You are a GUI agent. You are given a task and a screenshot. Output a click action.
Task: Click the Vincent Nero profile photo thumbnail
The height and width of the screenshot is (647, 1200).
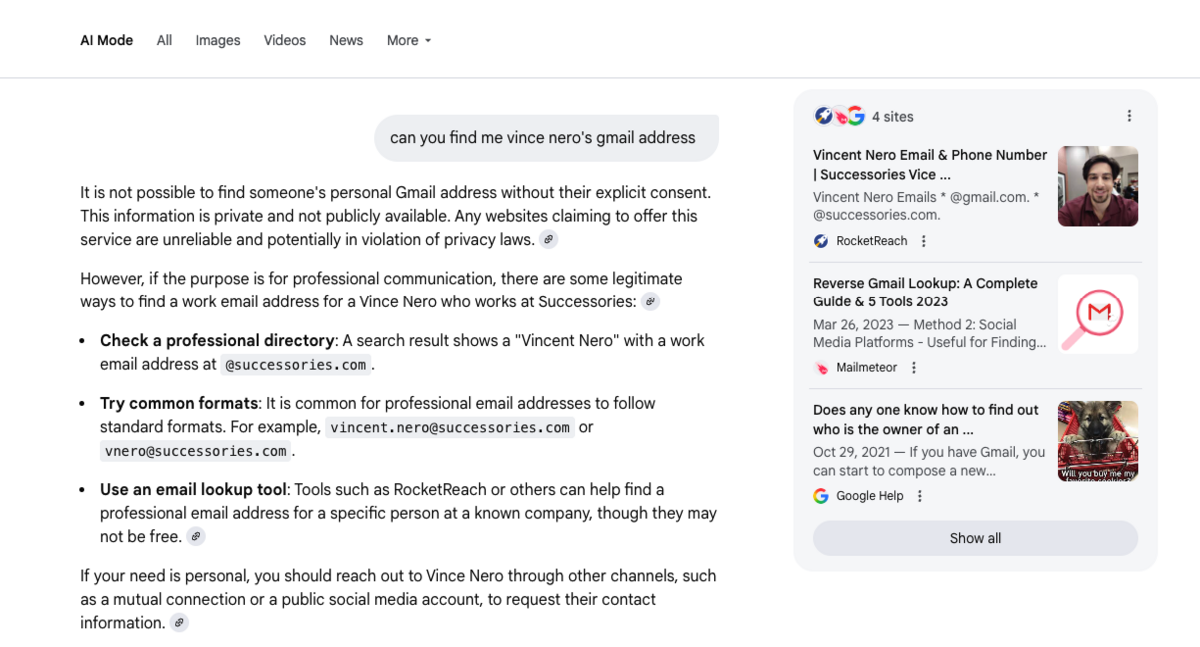[x=1098, y=186]
